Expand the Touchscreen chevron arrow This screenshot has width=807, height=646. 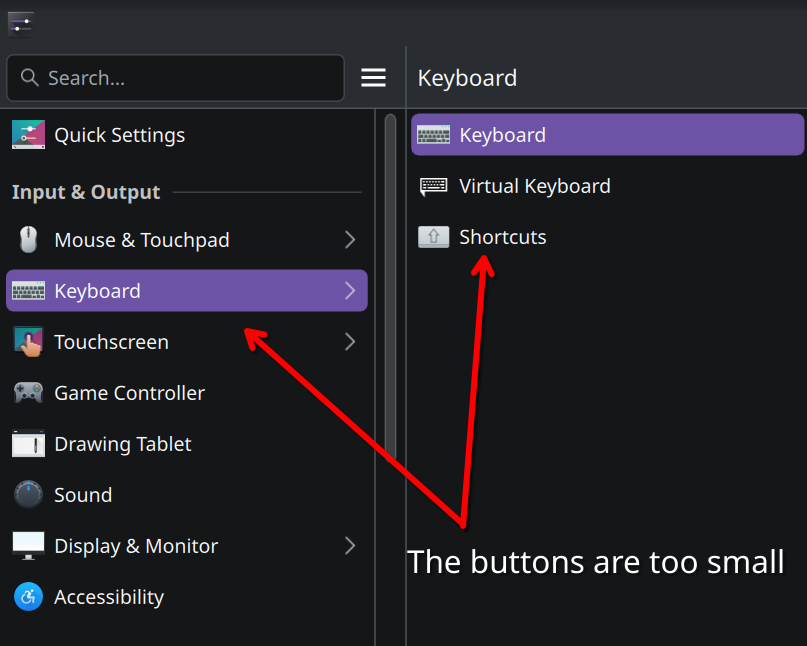tap(350, 342)
